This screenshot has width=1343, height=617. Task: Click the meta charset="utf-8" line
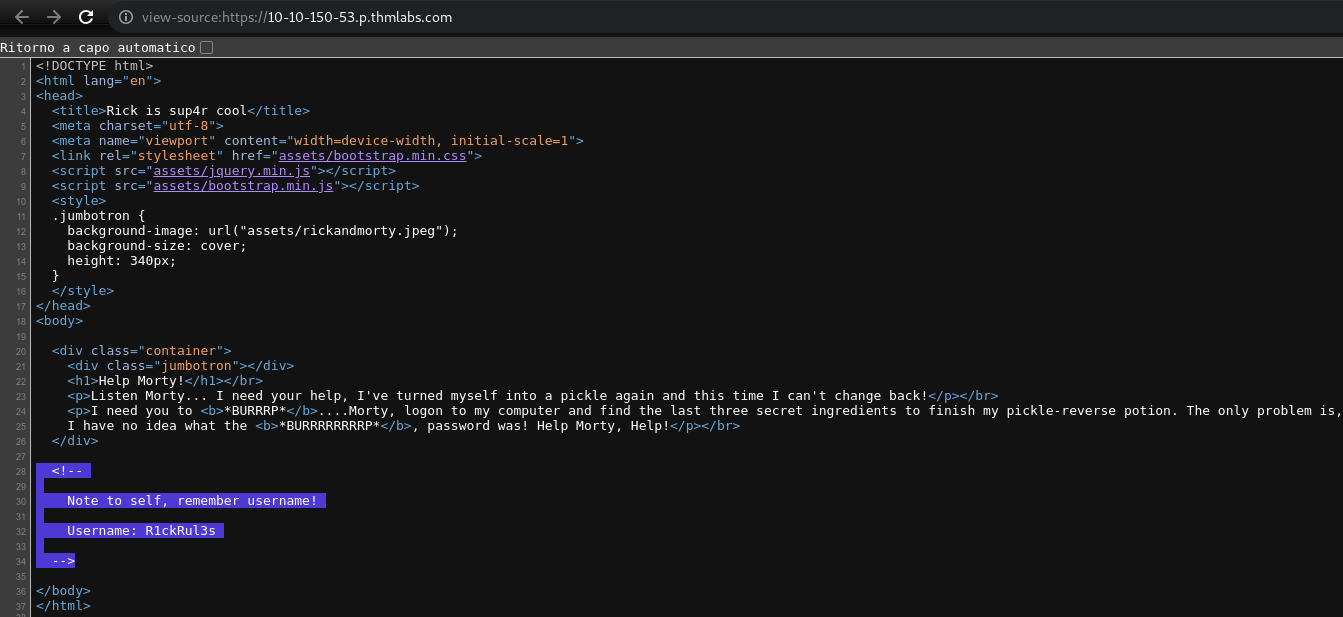137,126
